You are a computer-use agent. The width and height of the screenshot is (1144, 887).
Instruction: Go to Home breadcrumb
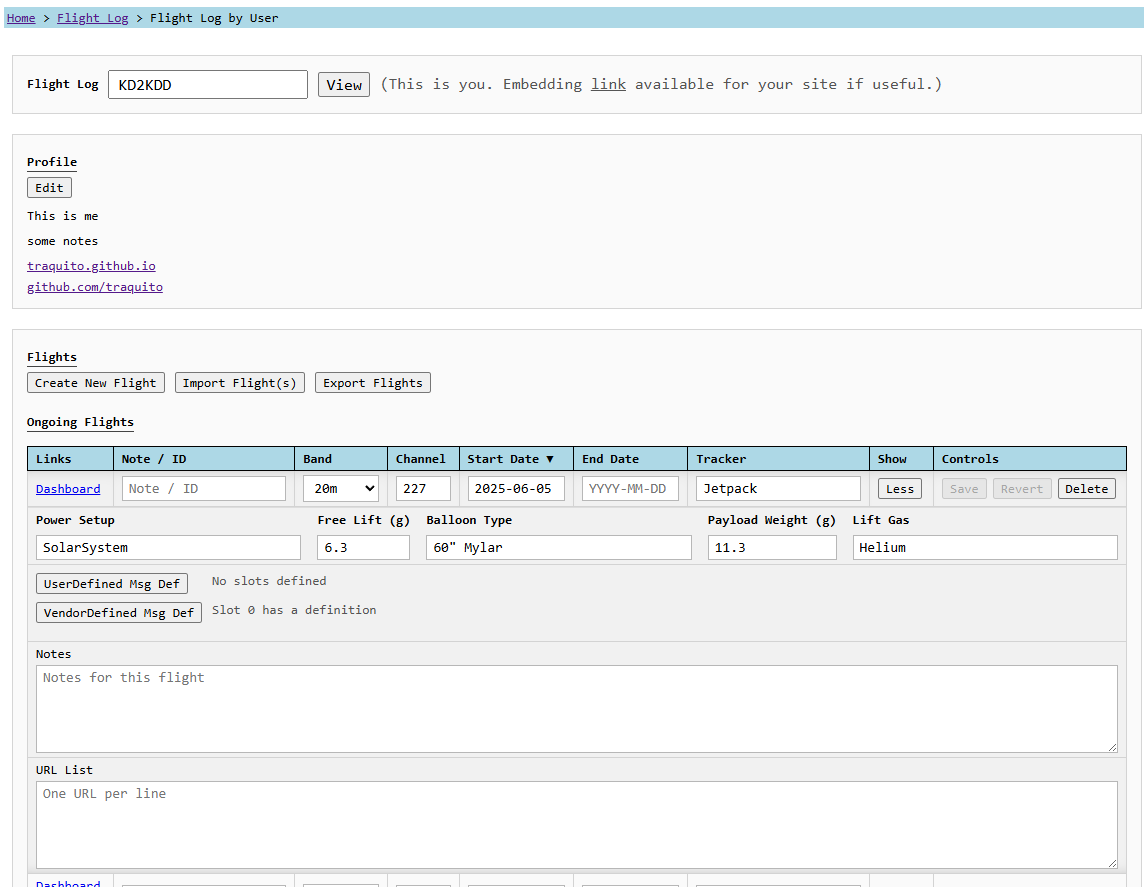pyautogui.click(x=21, y=18)
